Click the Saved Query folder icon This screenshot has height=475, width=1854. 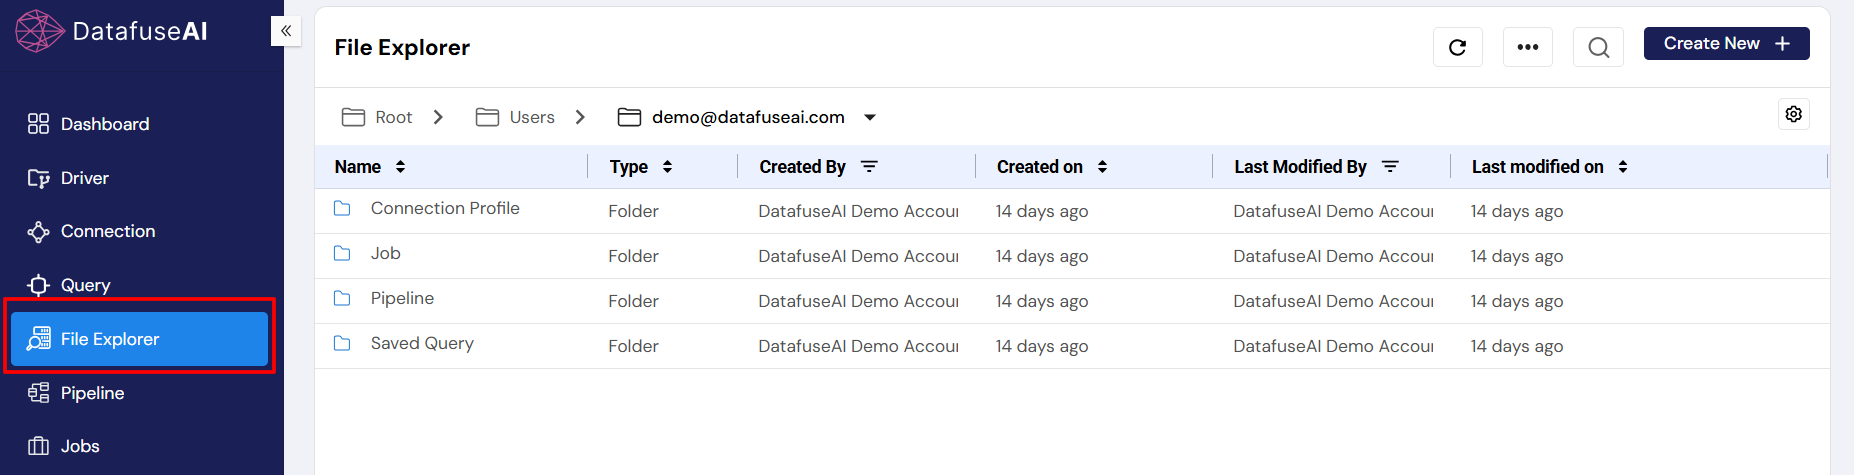pyautogui.click(x=342, y=343)
